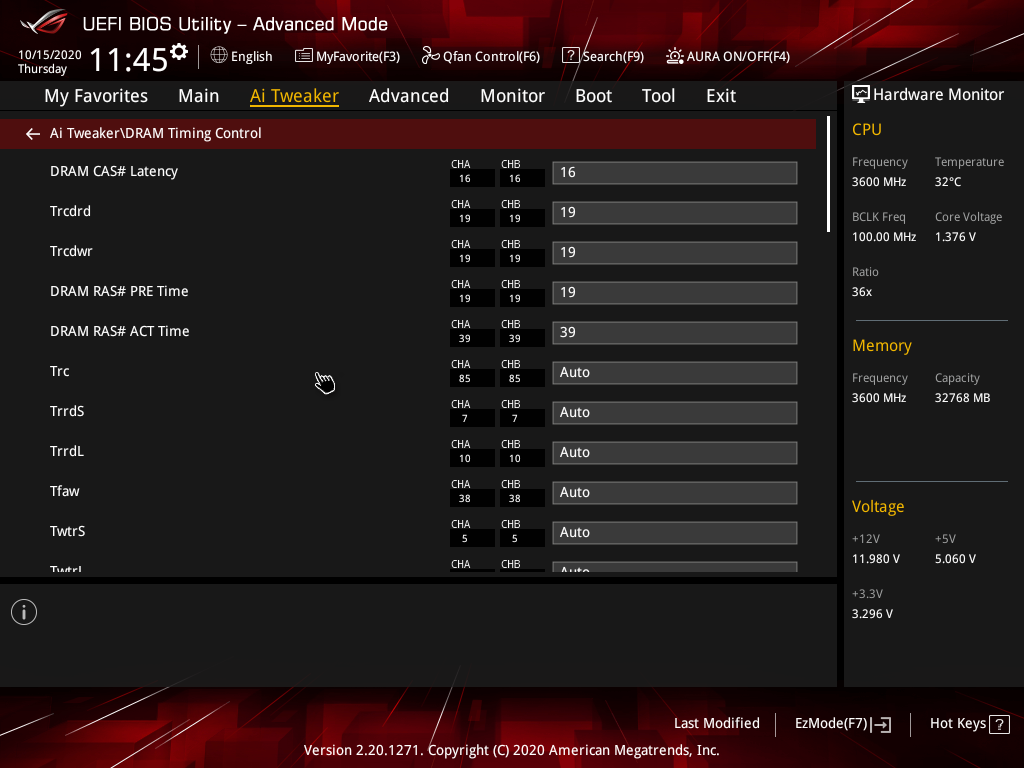
Task: Click the +3.3V 3.296 V reading
Action: click(x=872, y=614)
